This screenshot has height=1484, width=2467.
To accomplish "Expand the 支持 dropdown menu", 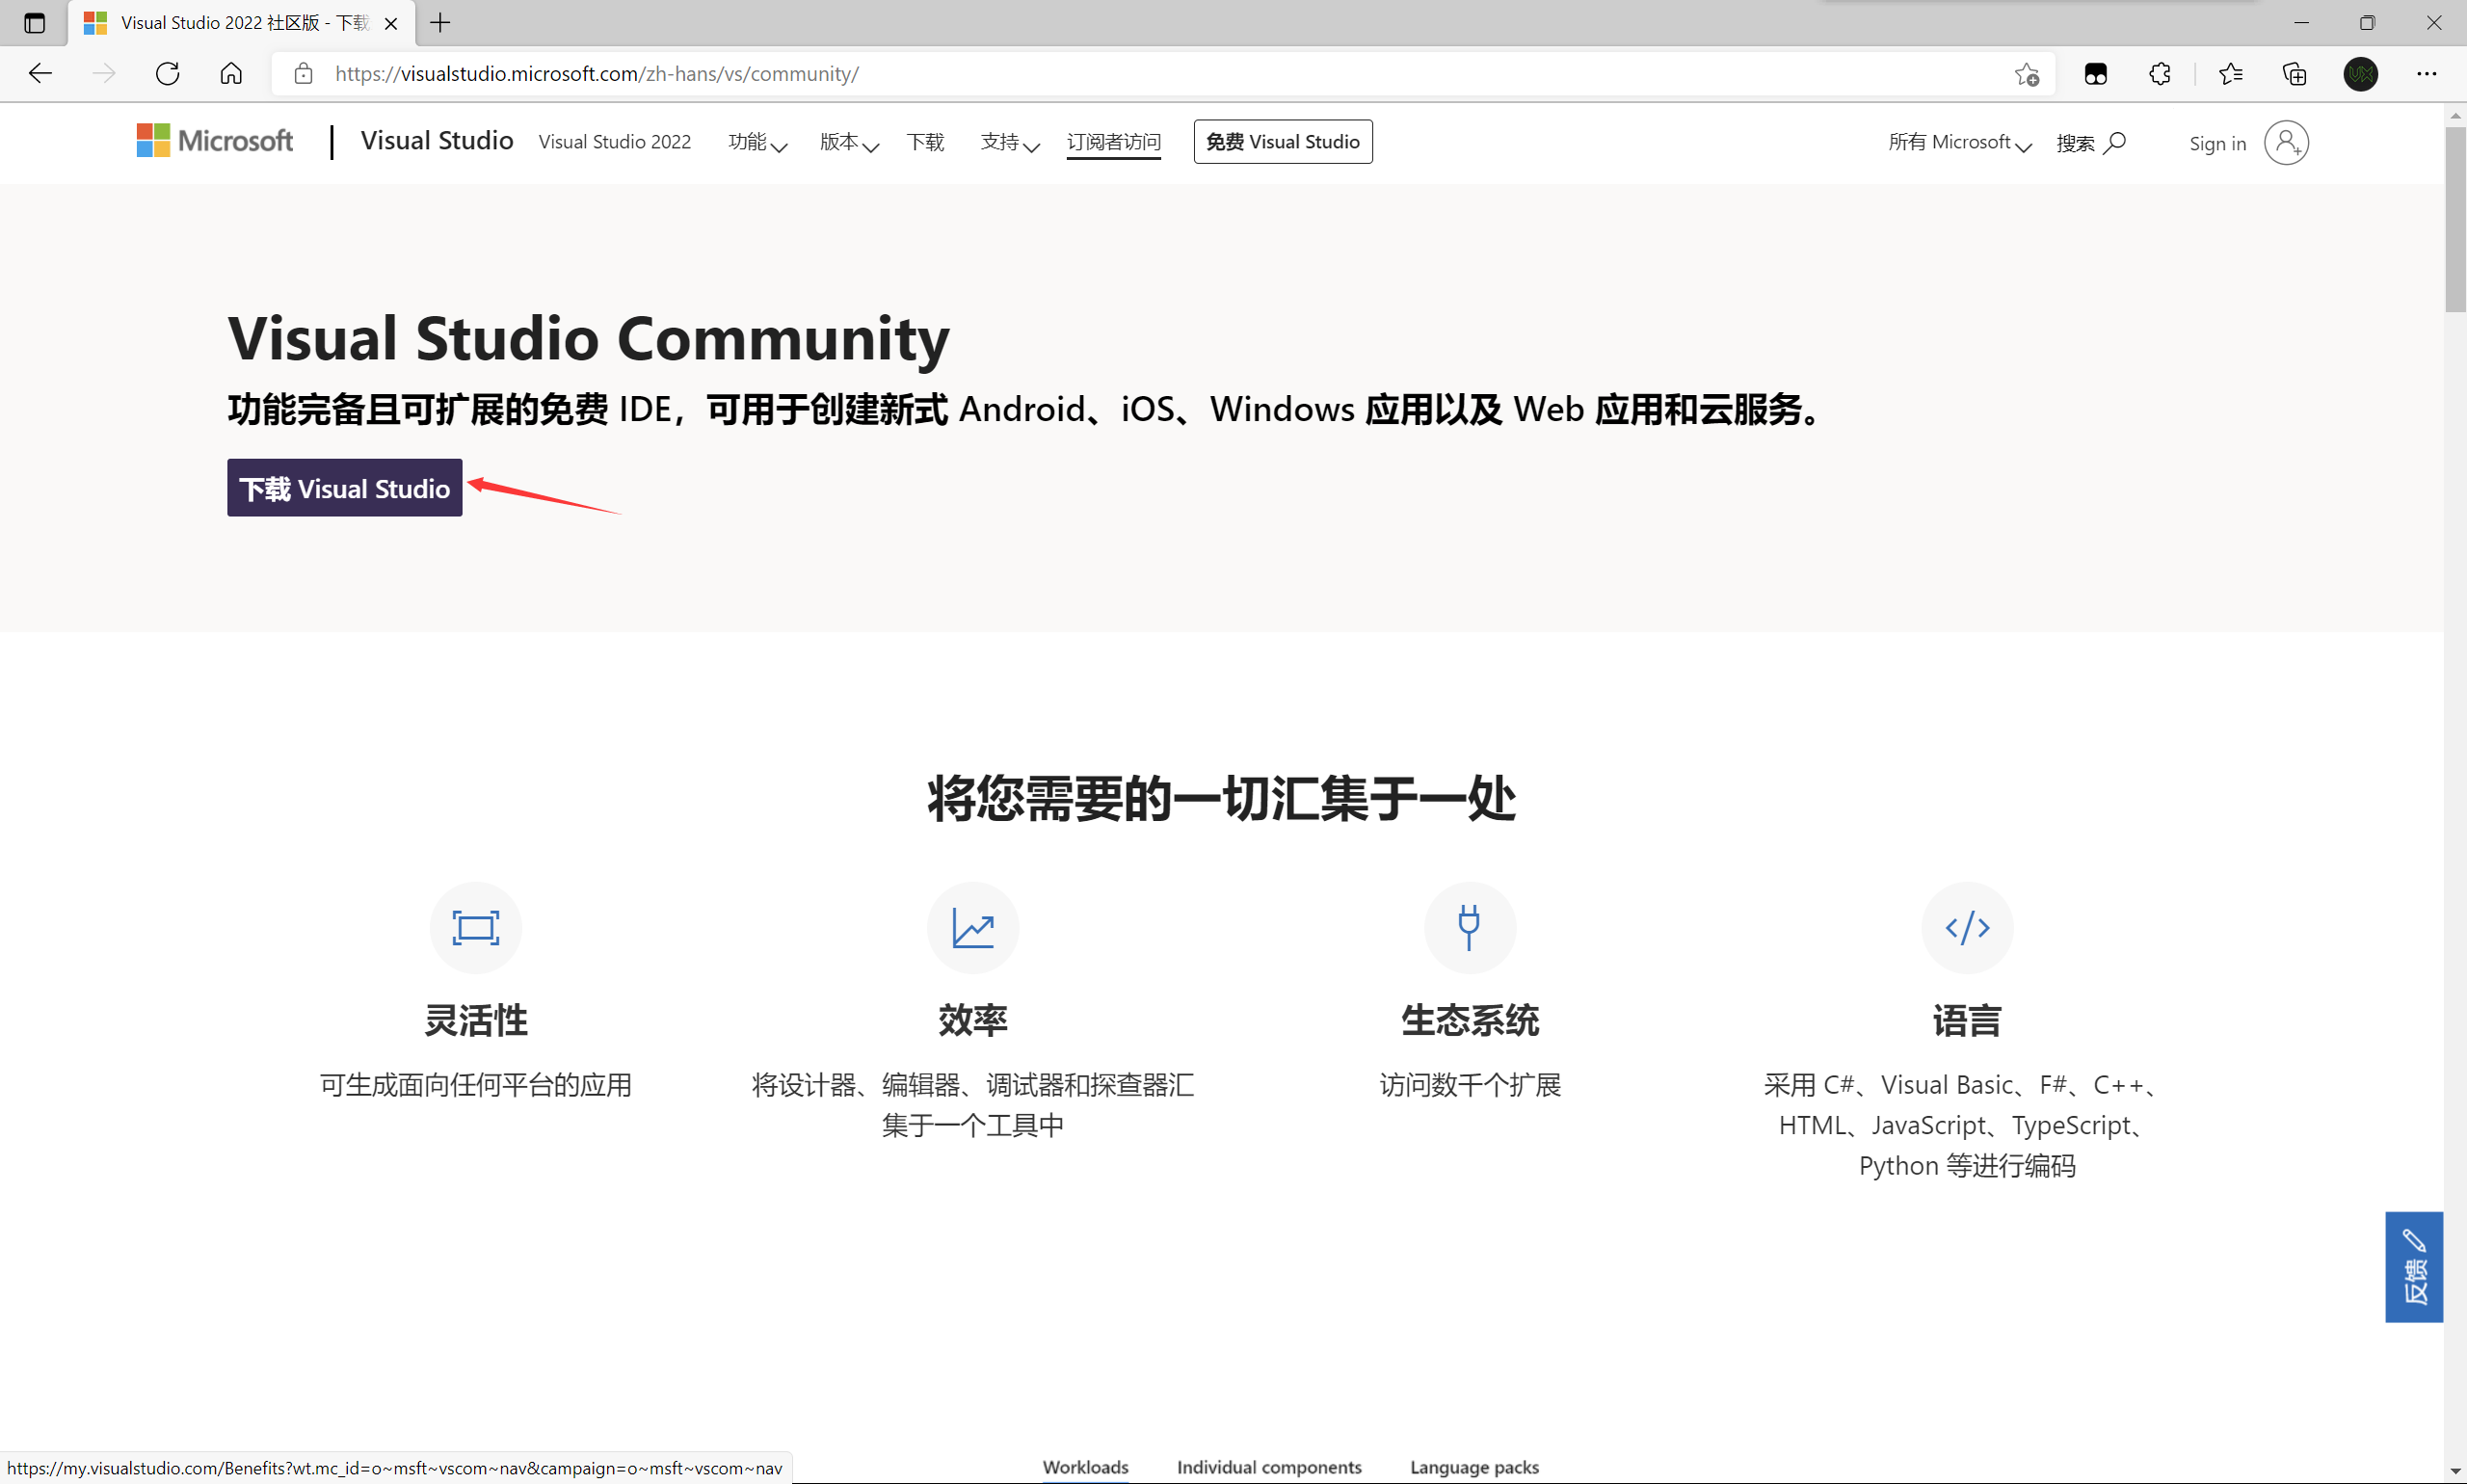I will point(1010,142).
